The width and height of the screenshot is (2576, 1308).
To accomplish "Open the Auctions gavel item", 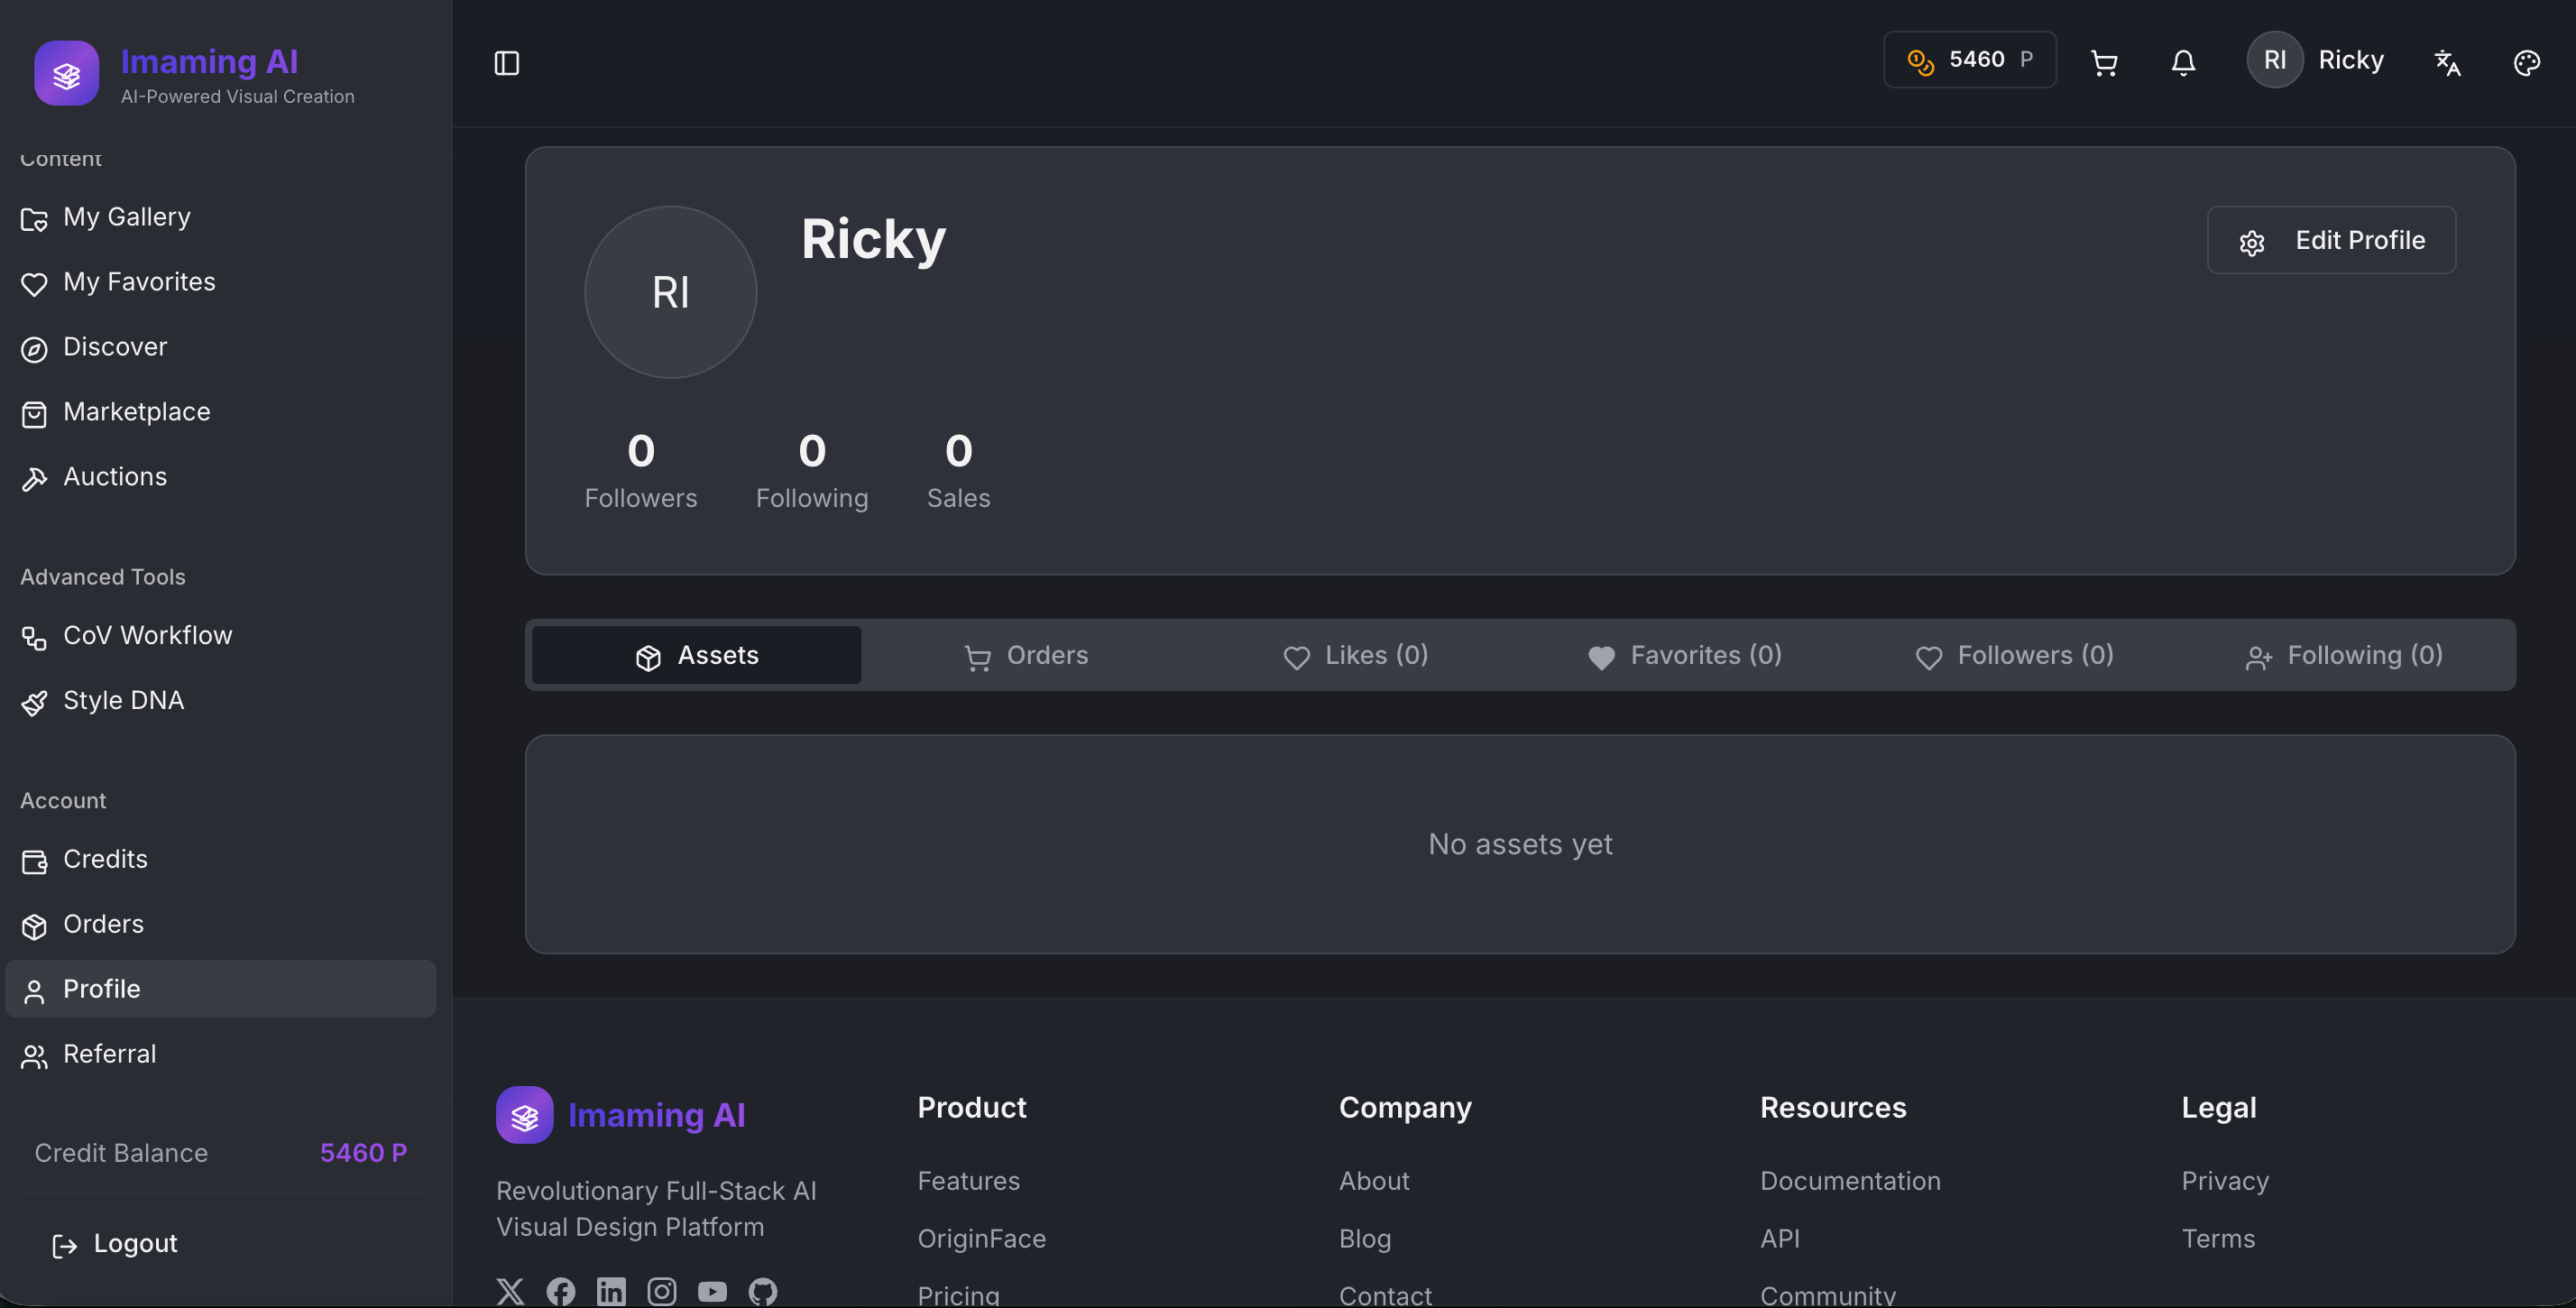I will [114, 477].
